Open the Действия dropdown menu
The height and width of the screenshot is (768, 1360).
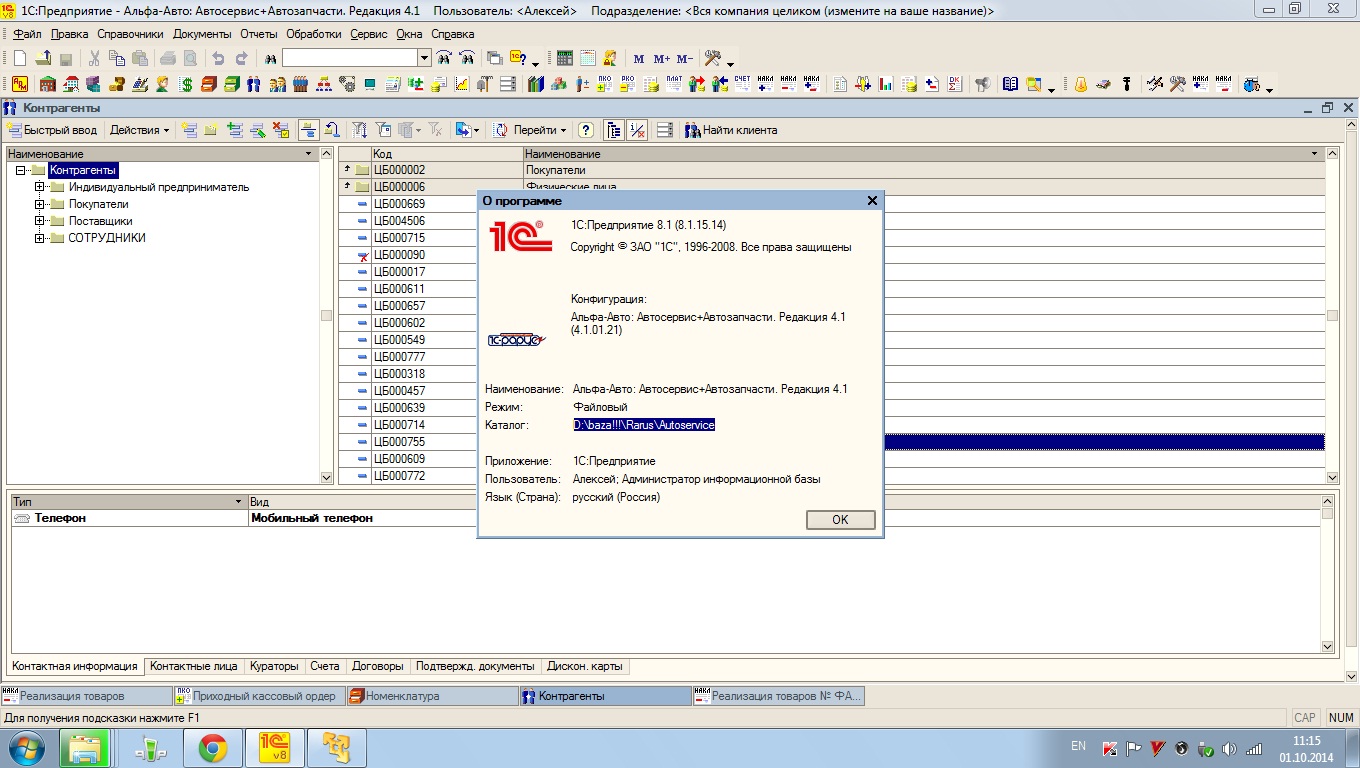(139, 130)
